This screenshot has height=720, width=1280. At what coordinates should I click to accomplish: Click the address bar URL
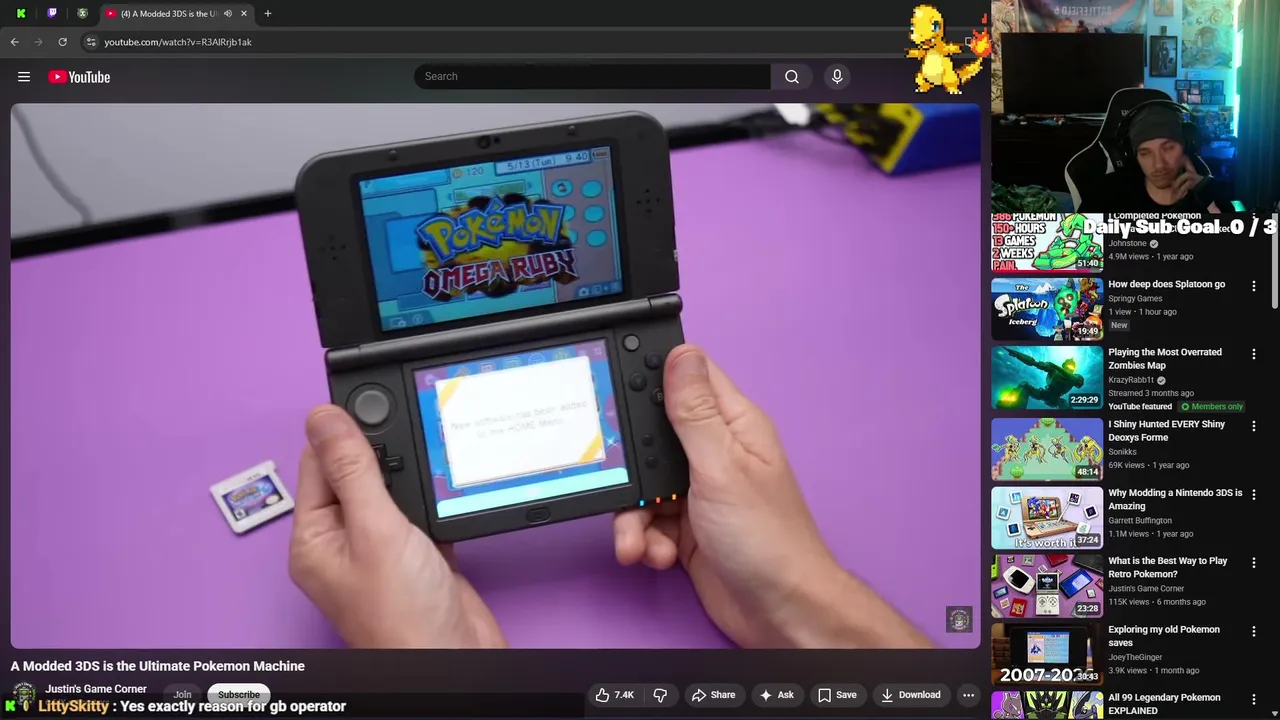tap(178, 42)
